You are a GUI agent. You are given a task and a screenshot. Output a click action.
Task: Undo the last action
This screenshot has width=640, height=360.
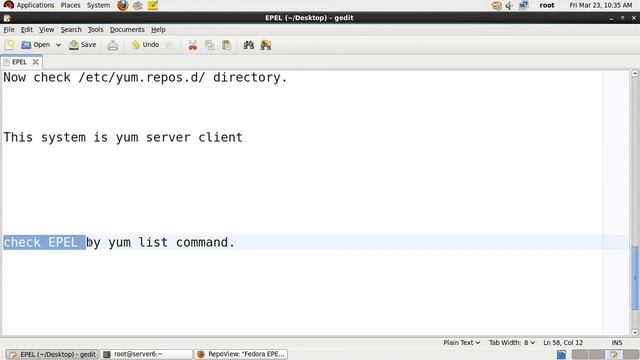[145, 45]
